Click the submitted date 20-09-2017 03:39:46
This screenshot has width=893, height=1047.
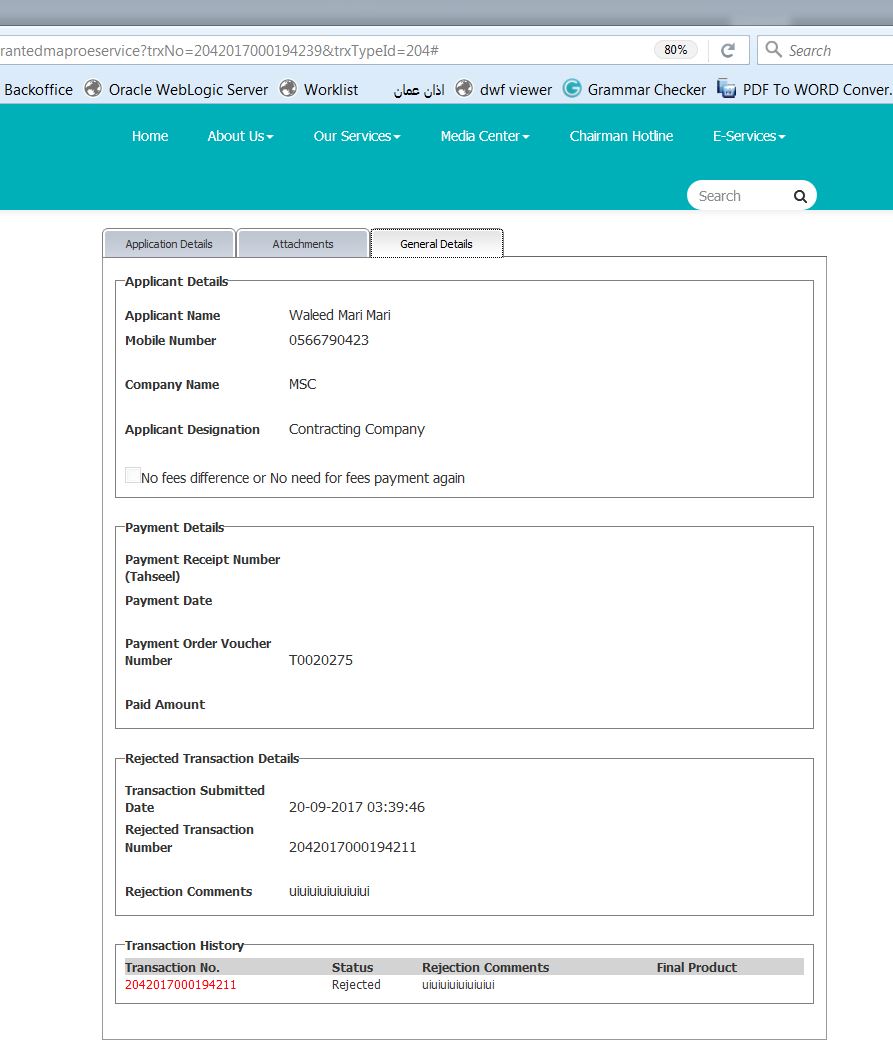click(x=357, y=807)
